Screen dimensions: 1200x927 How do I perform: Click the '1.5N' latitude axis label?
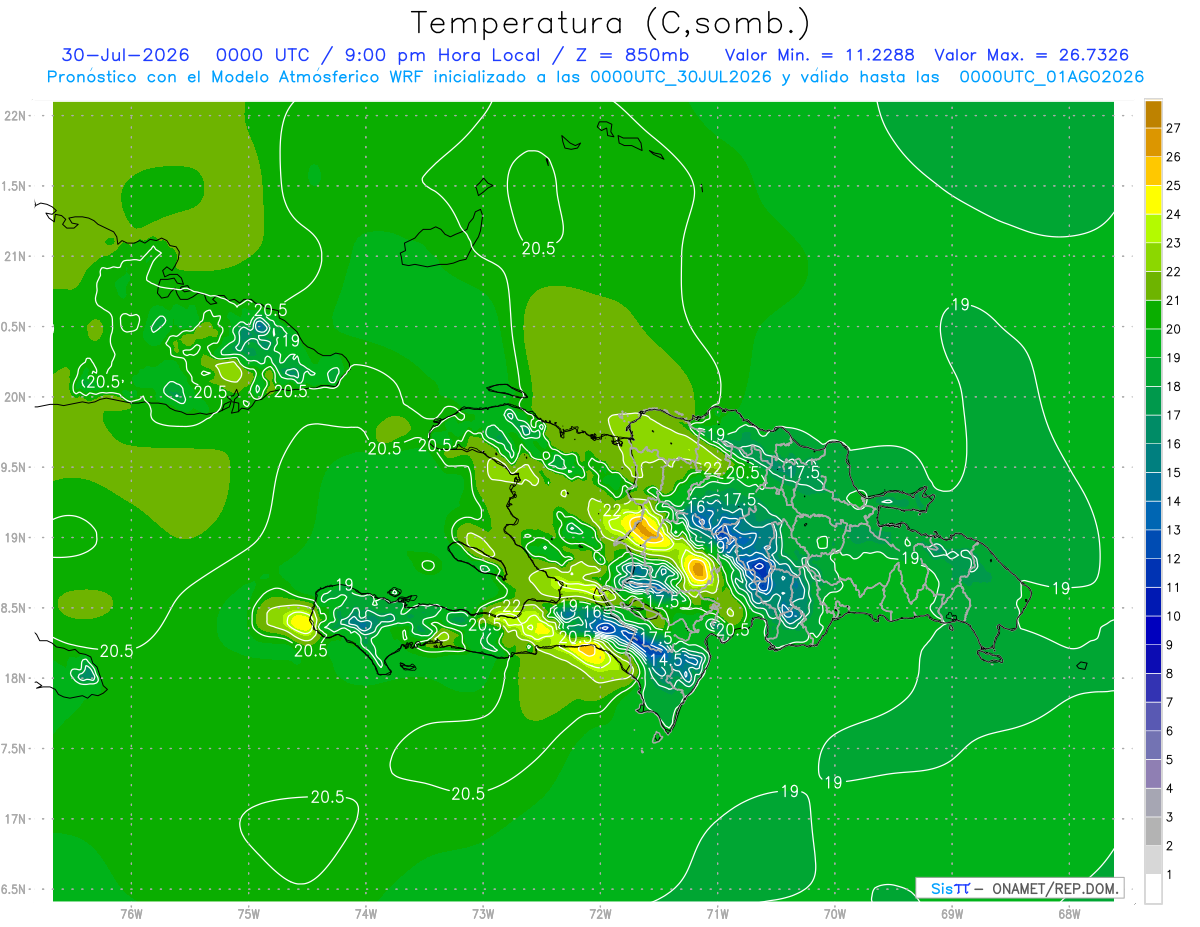(x=13, y=186)
